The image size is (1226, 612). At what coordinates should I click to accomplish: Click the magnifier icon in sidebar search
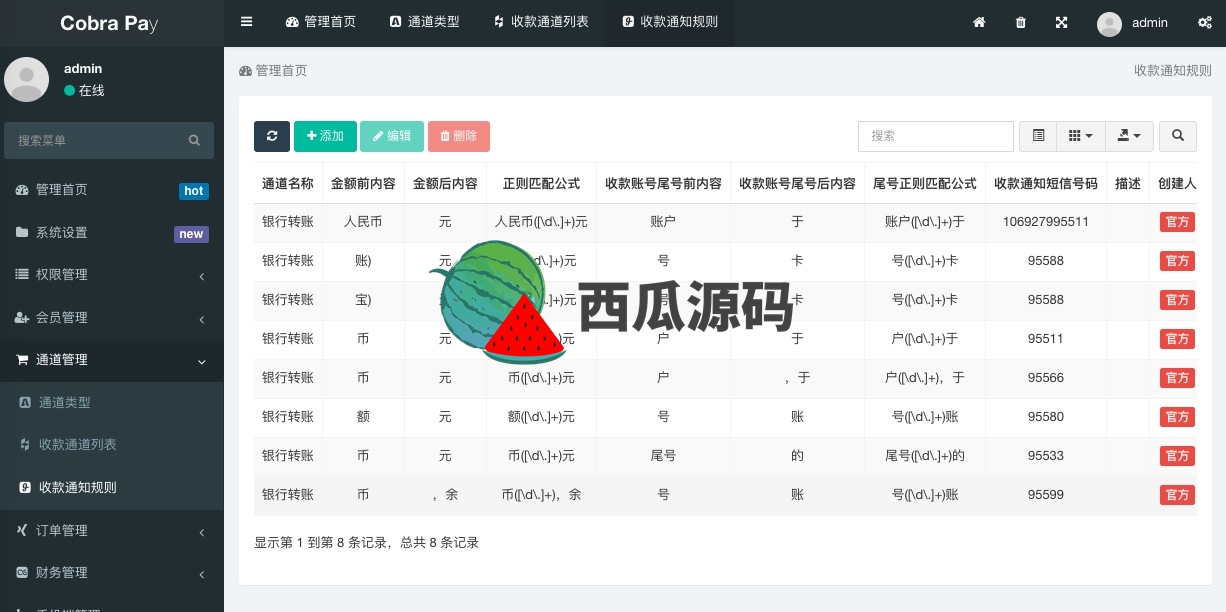pos(194,141)
